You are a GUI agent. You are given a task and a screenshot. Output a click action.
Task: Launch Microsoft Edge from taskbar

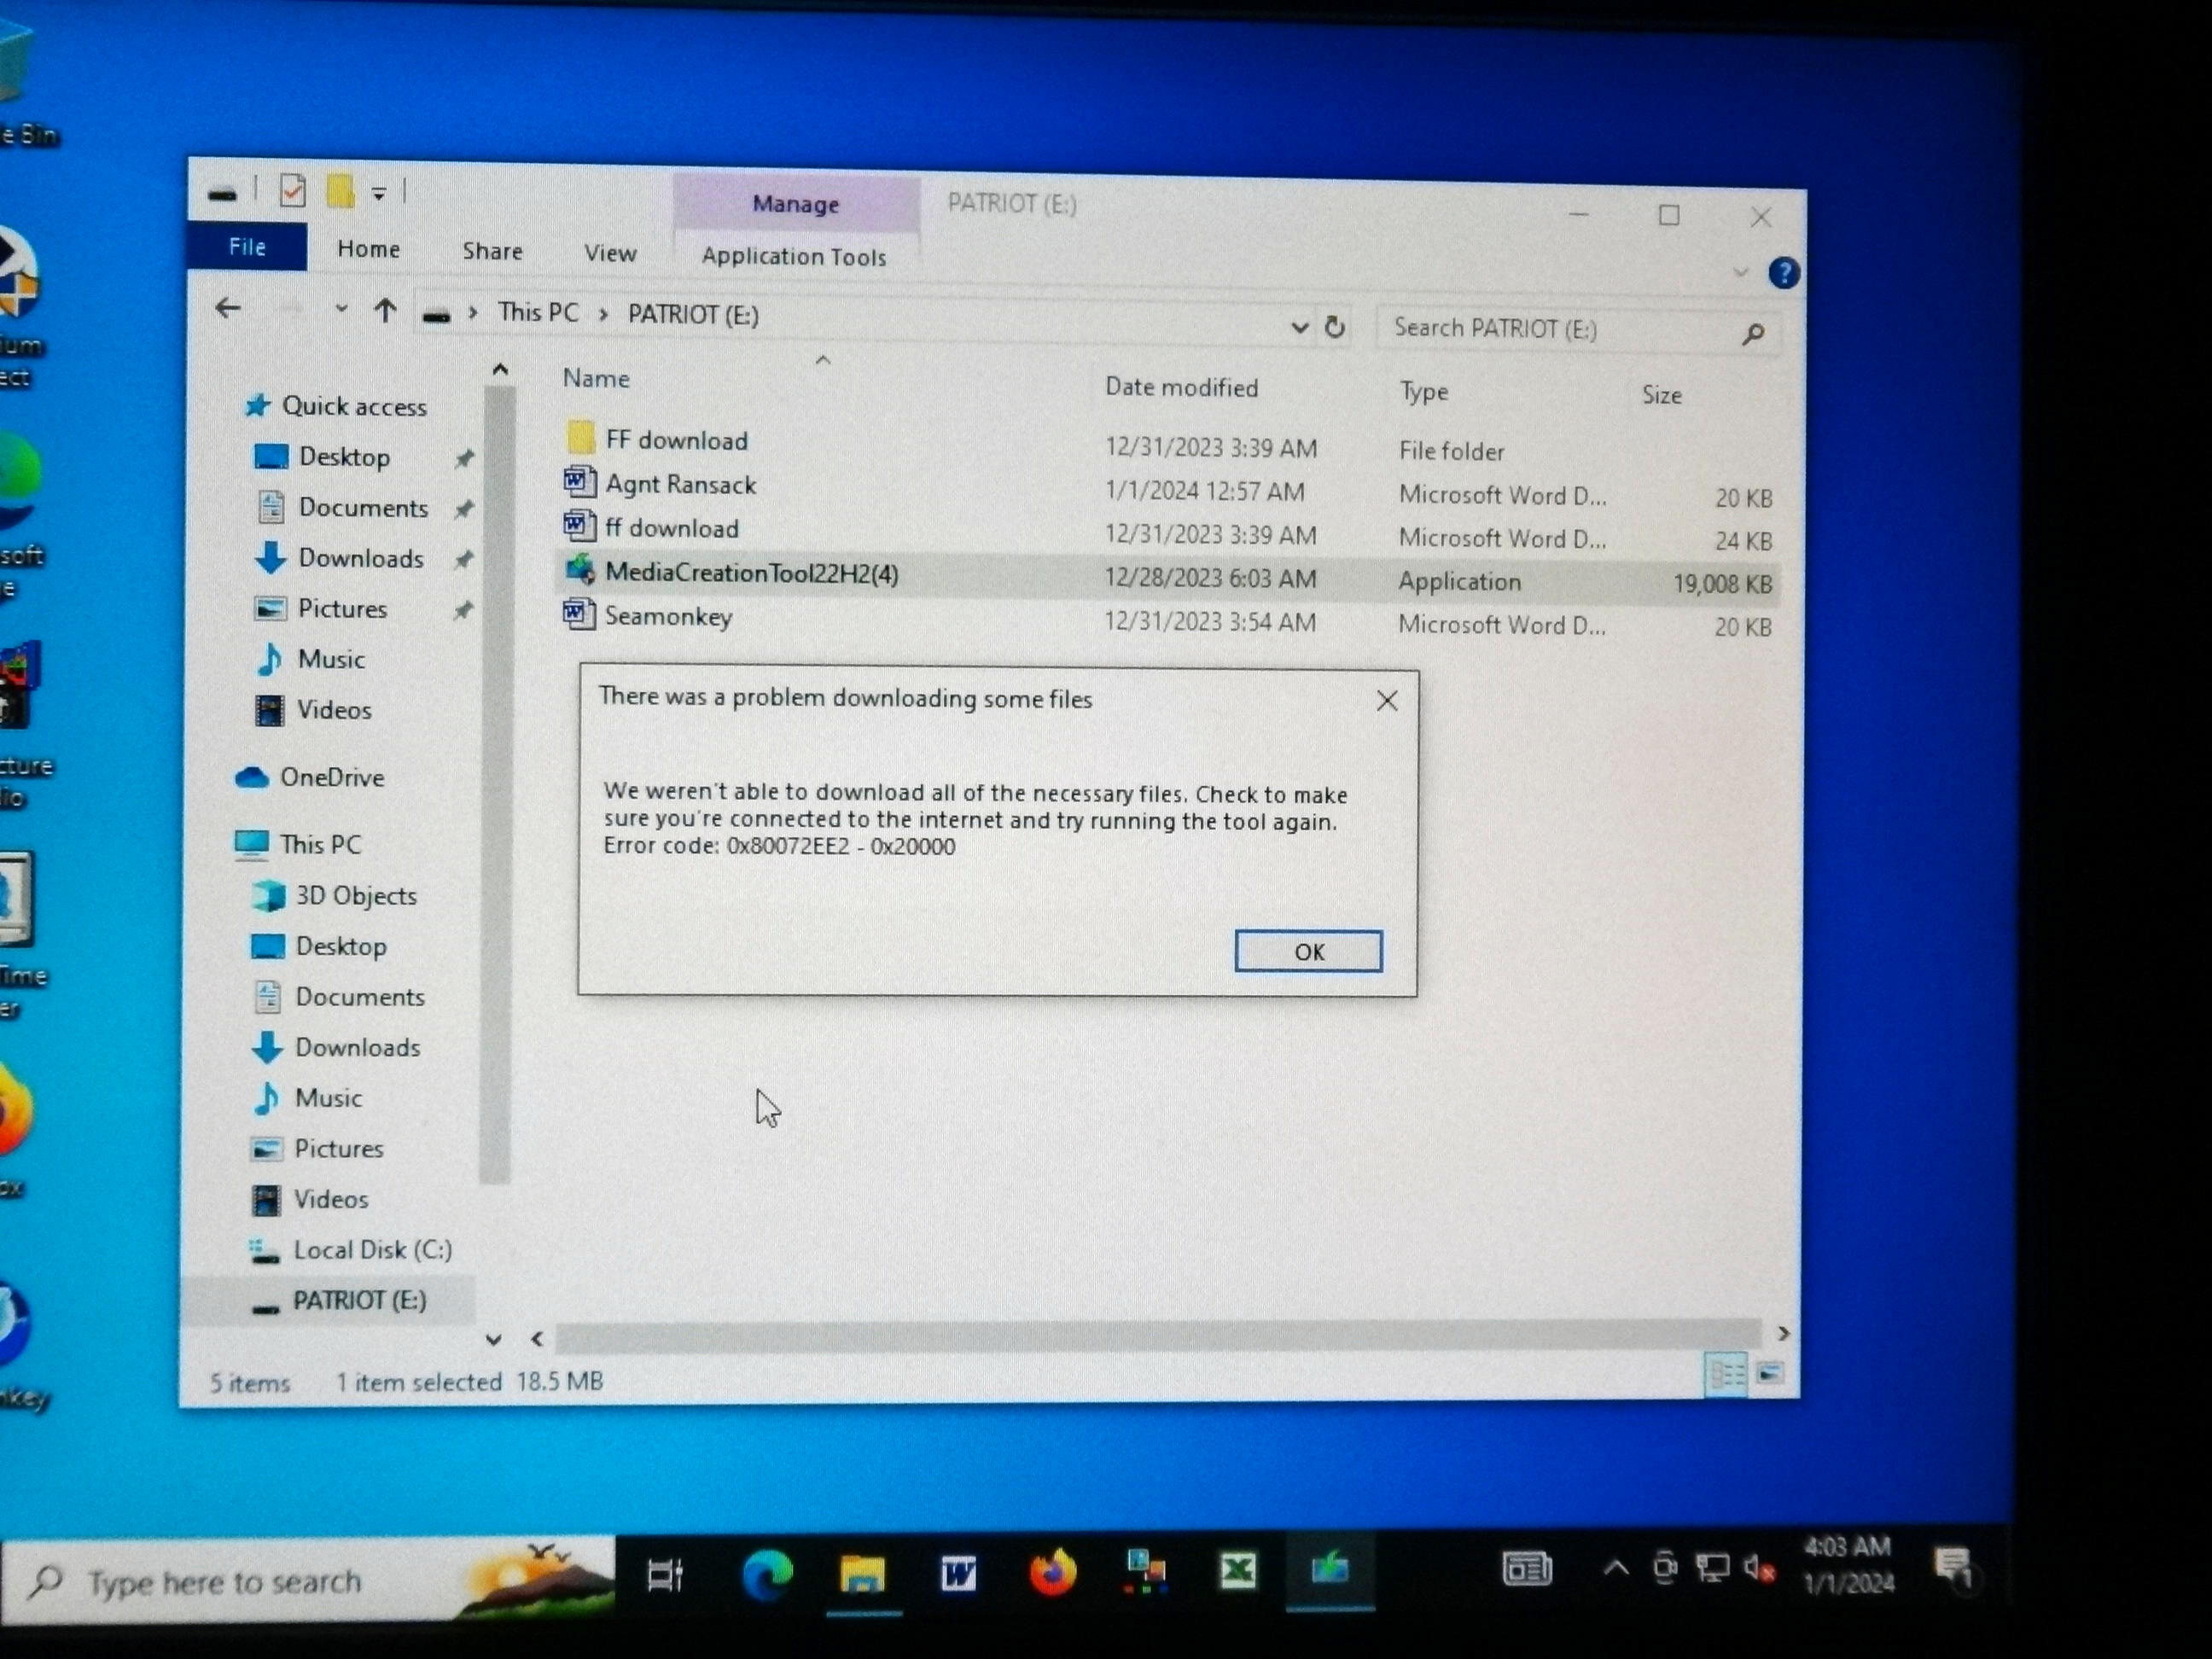768,1574
